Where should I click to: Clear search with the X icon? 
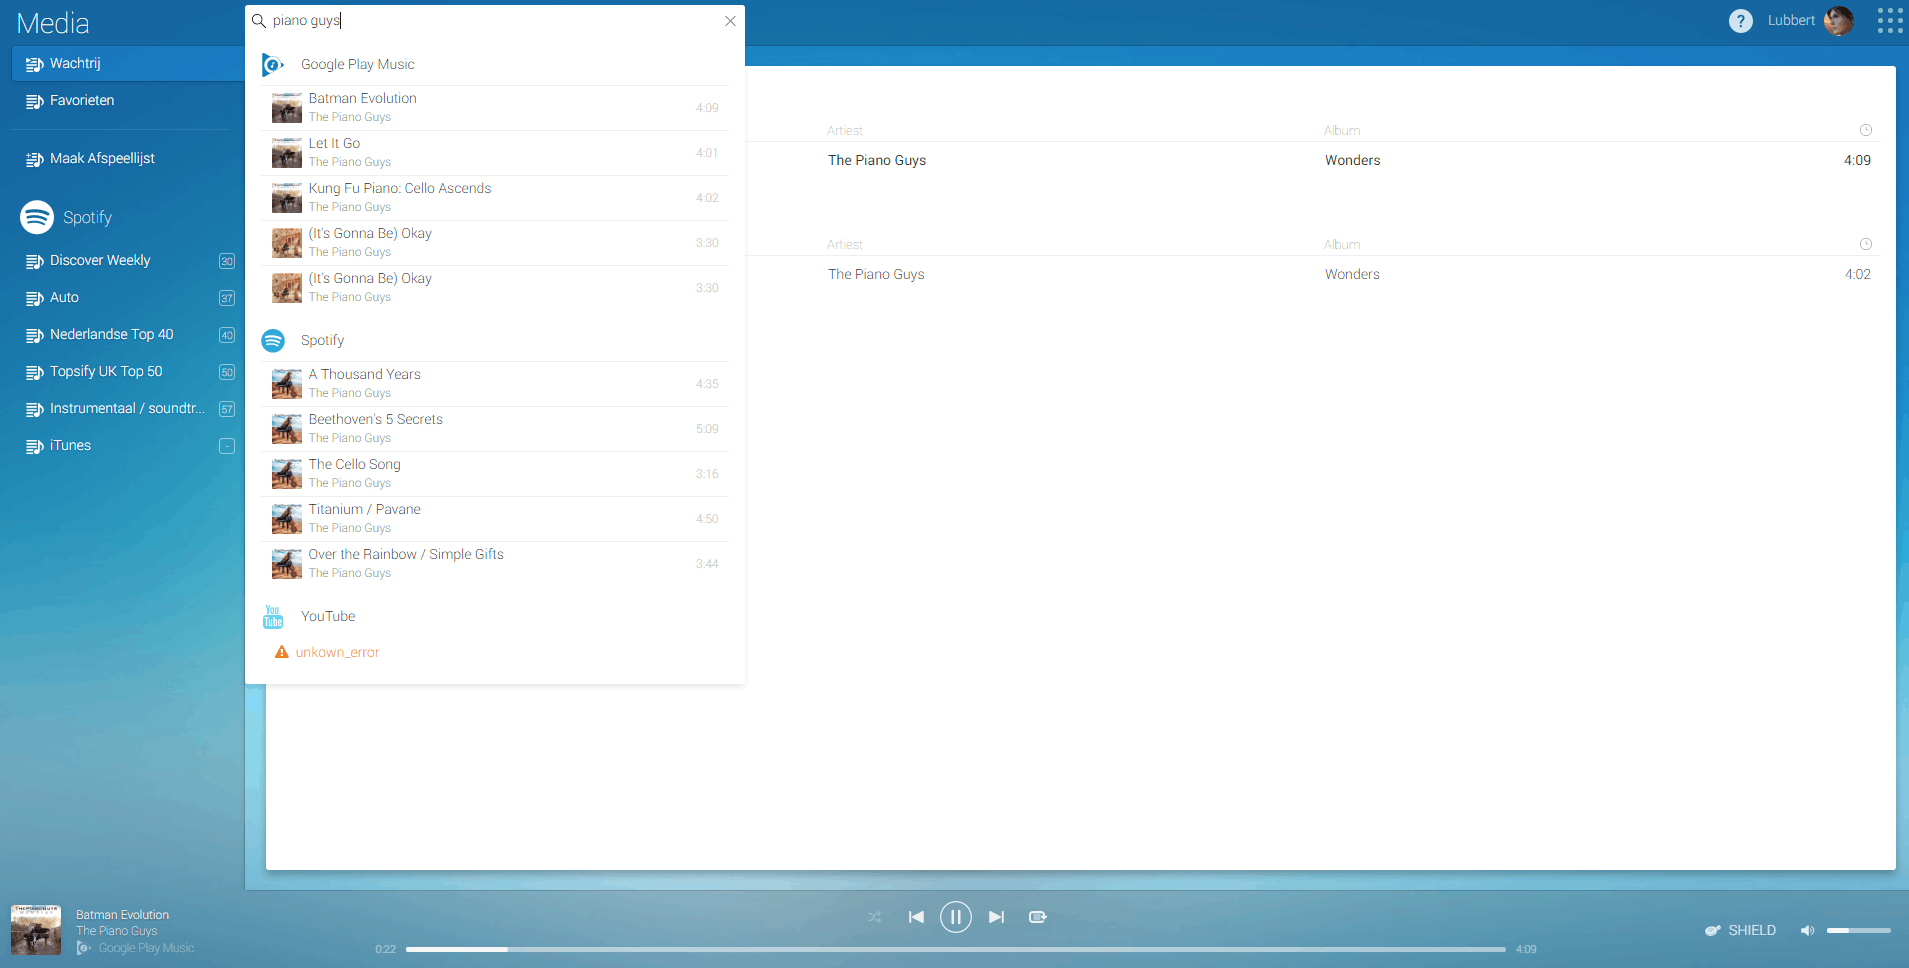point(730,21)
